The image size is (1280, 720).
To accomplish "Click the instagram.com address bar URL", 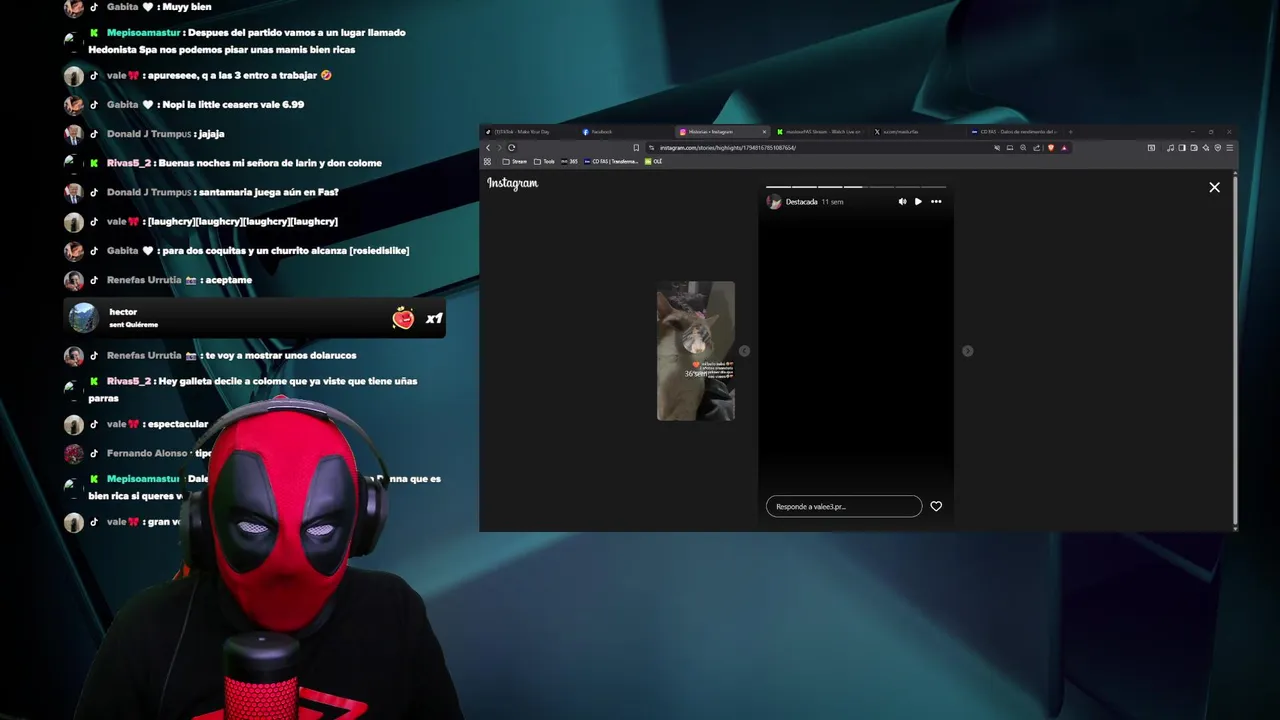I will [x=728, y=148].
